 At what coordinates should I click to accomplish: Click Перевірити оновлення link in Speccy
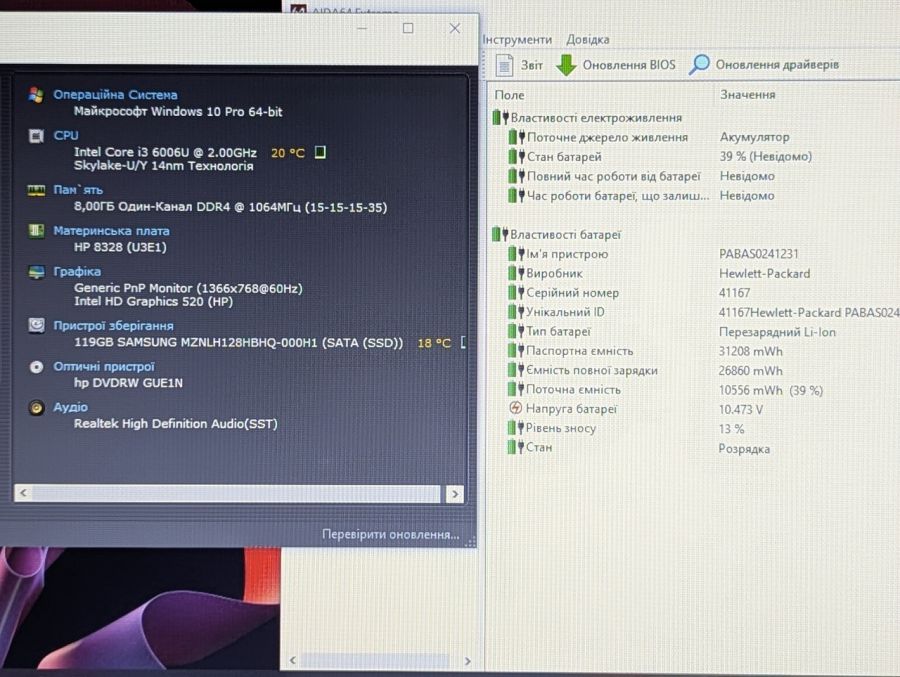[x=390, y=534]
